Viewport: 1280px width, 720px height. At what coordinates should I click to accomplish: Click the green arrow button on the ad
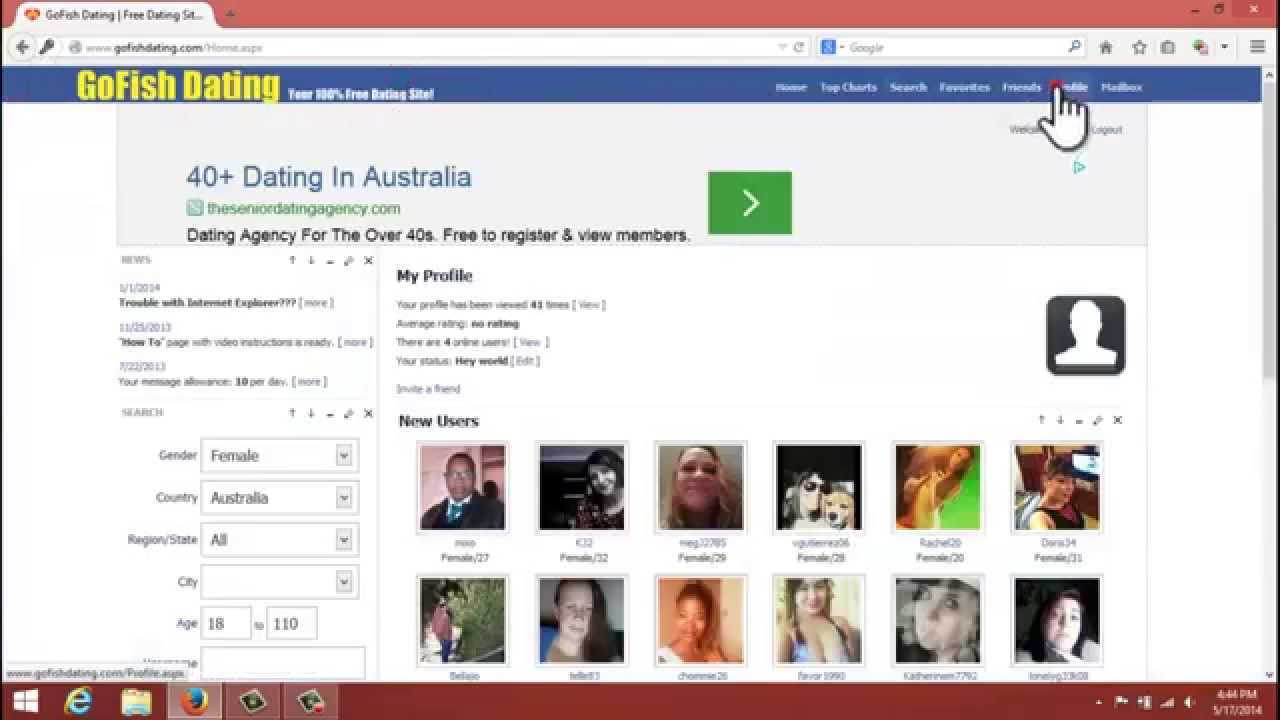750,203
